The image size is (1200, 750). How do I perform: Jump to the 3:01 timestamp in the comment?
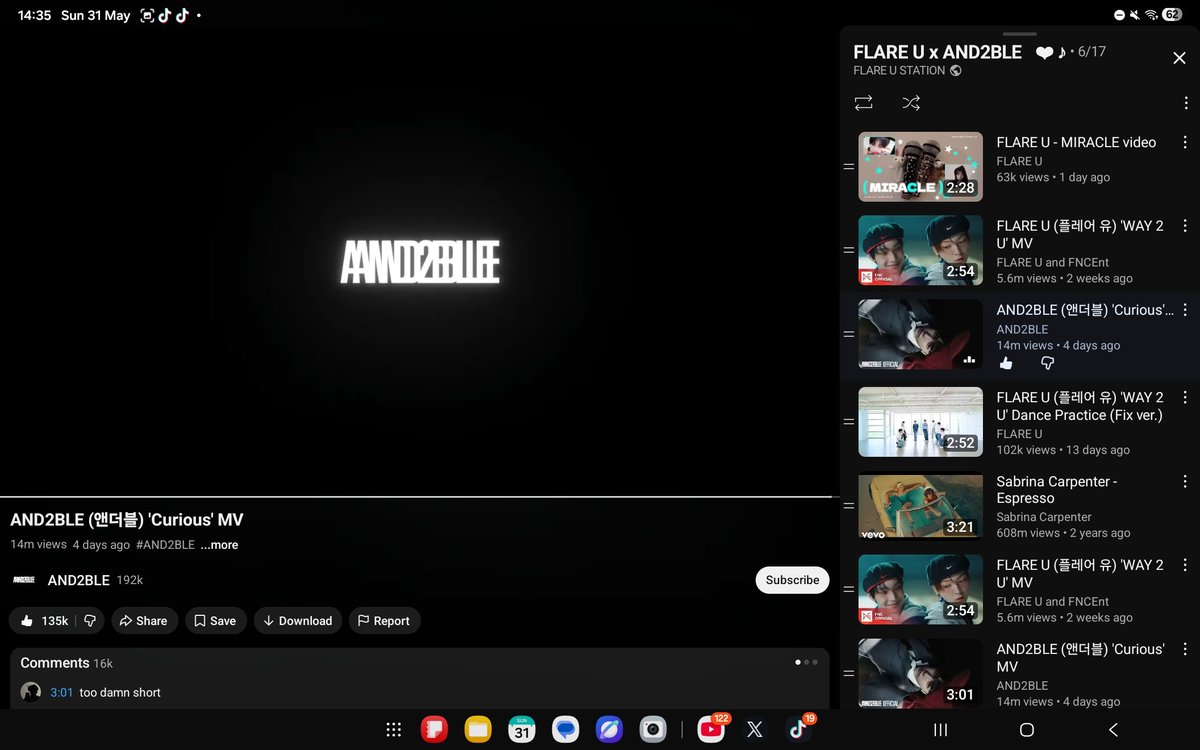click(x=62, y=692)
